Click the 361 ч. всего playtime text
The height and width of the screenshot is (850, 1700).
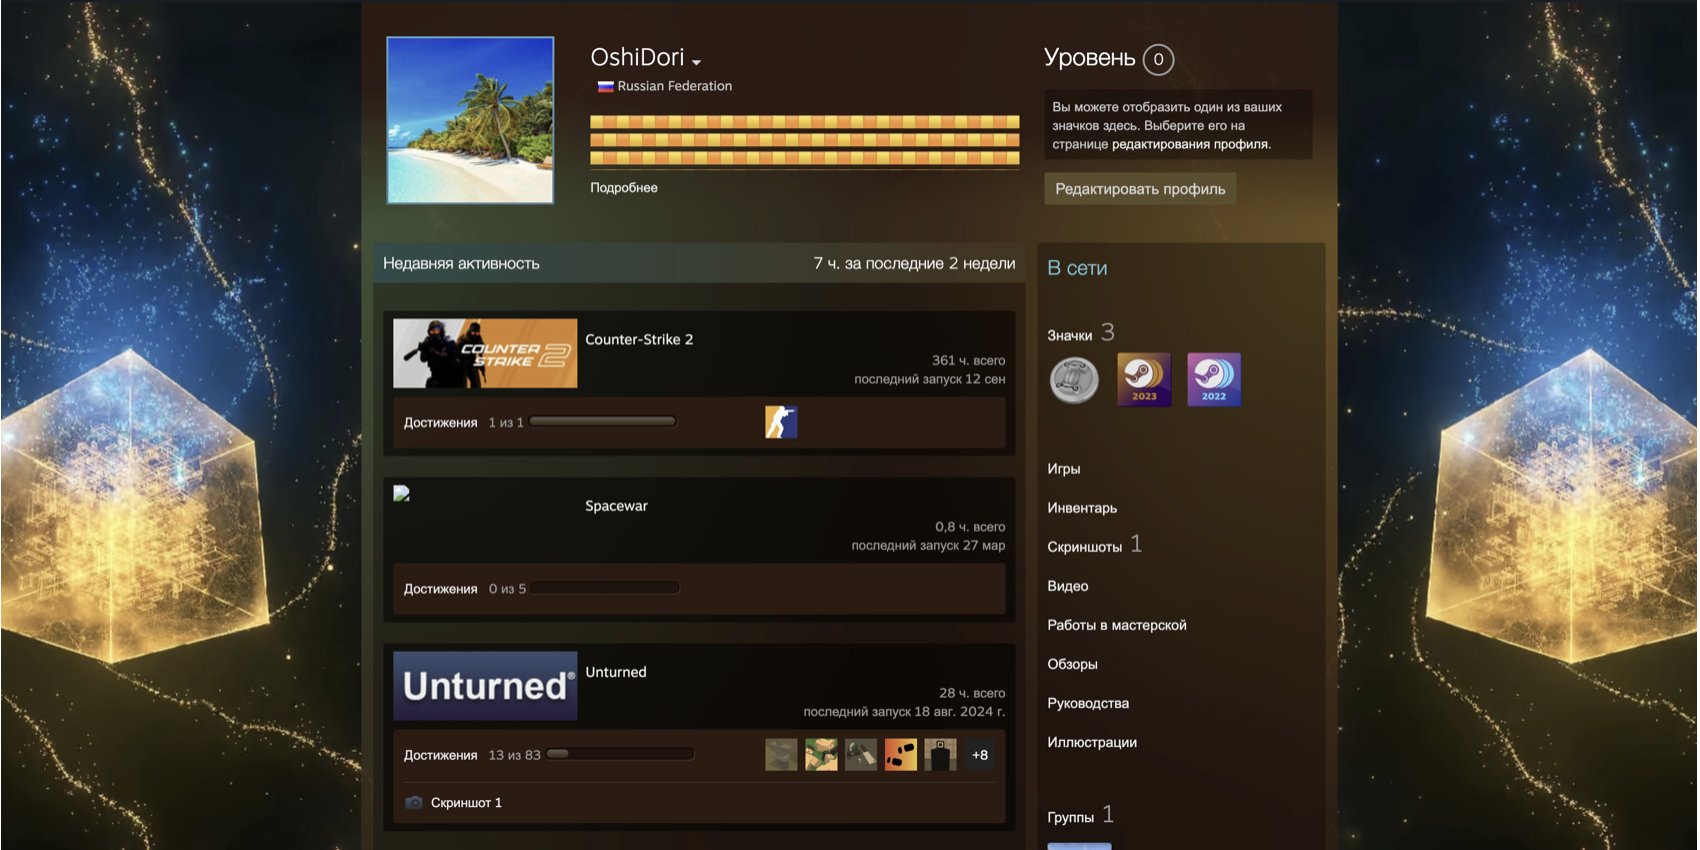coord(968,360)
